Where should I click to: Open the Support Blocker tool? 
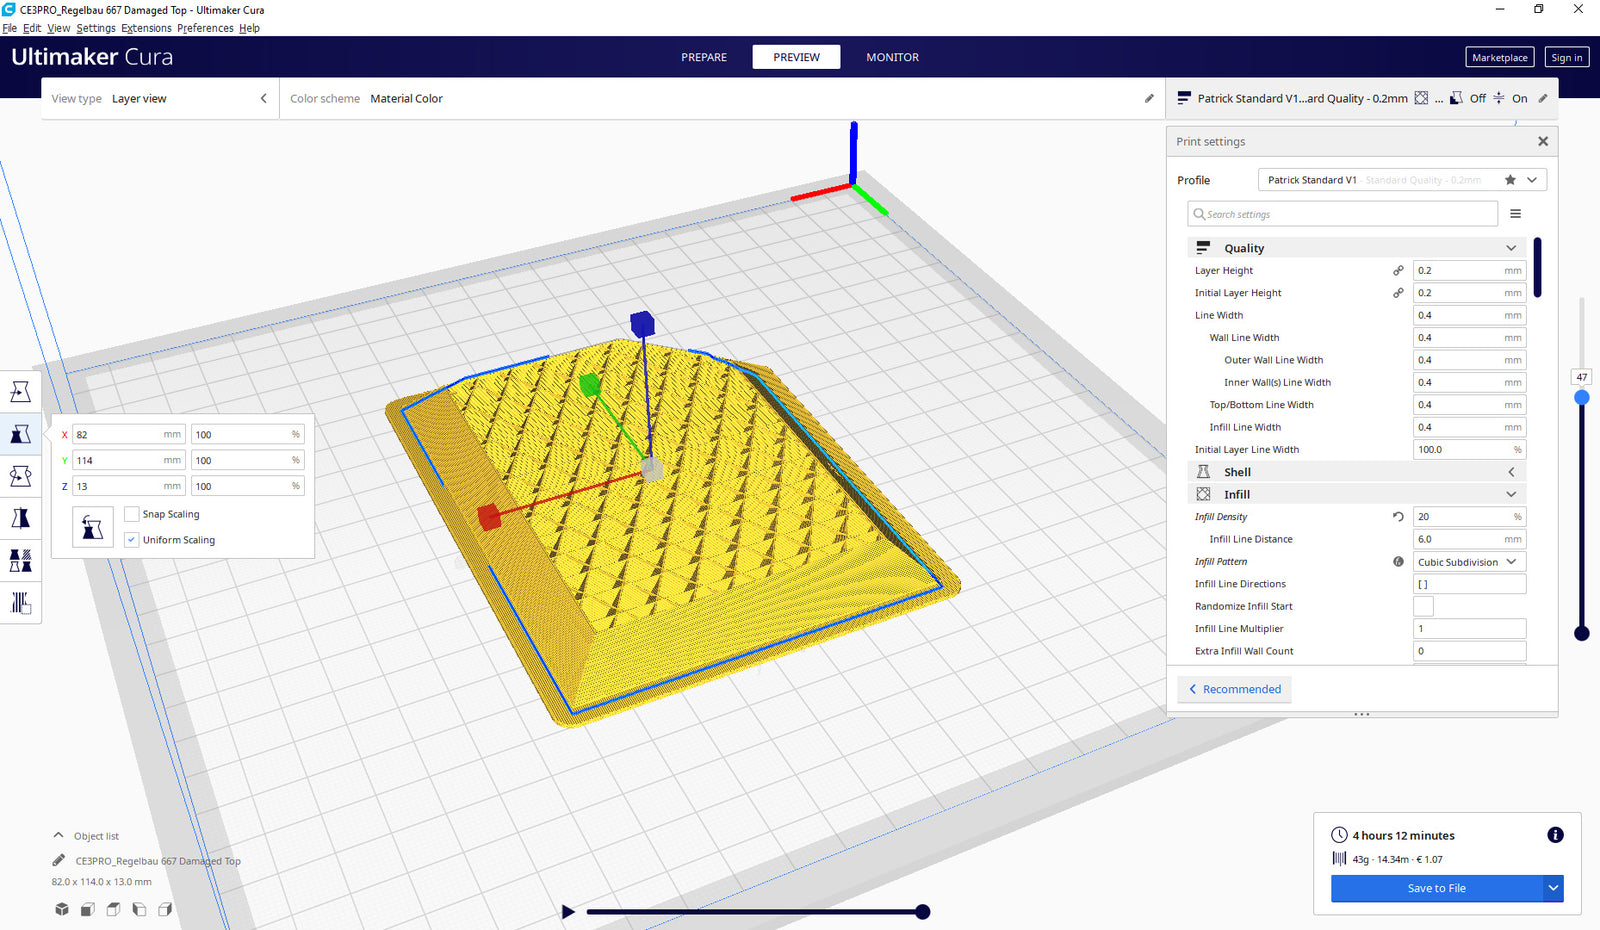pyautogui.click(x=20, y=603)
